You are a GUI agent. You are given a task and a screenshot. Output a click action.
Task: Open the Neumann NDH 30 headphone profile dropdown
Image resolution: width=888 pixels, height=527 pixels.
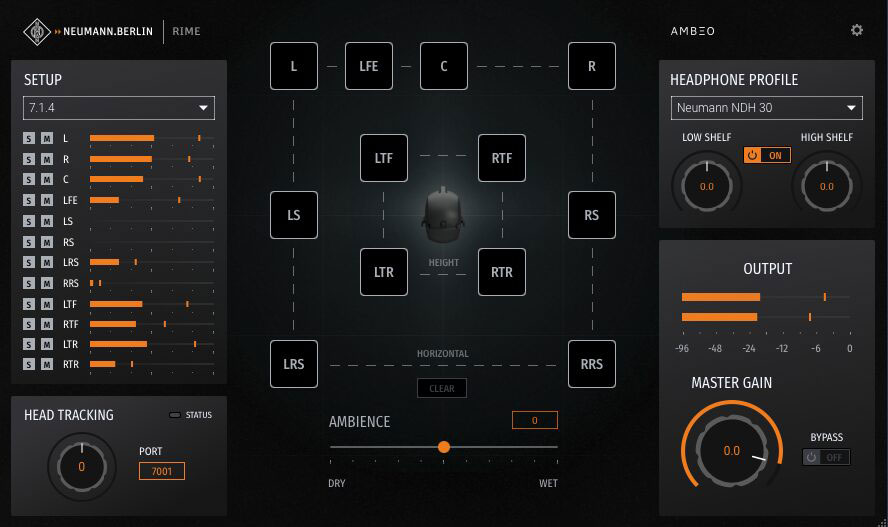[x=767, y=108]
